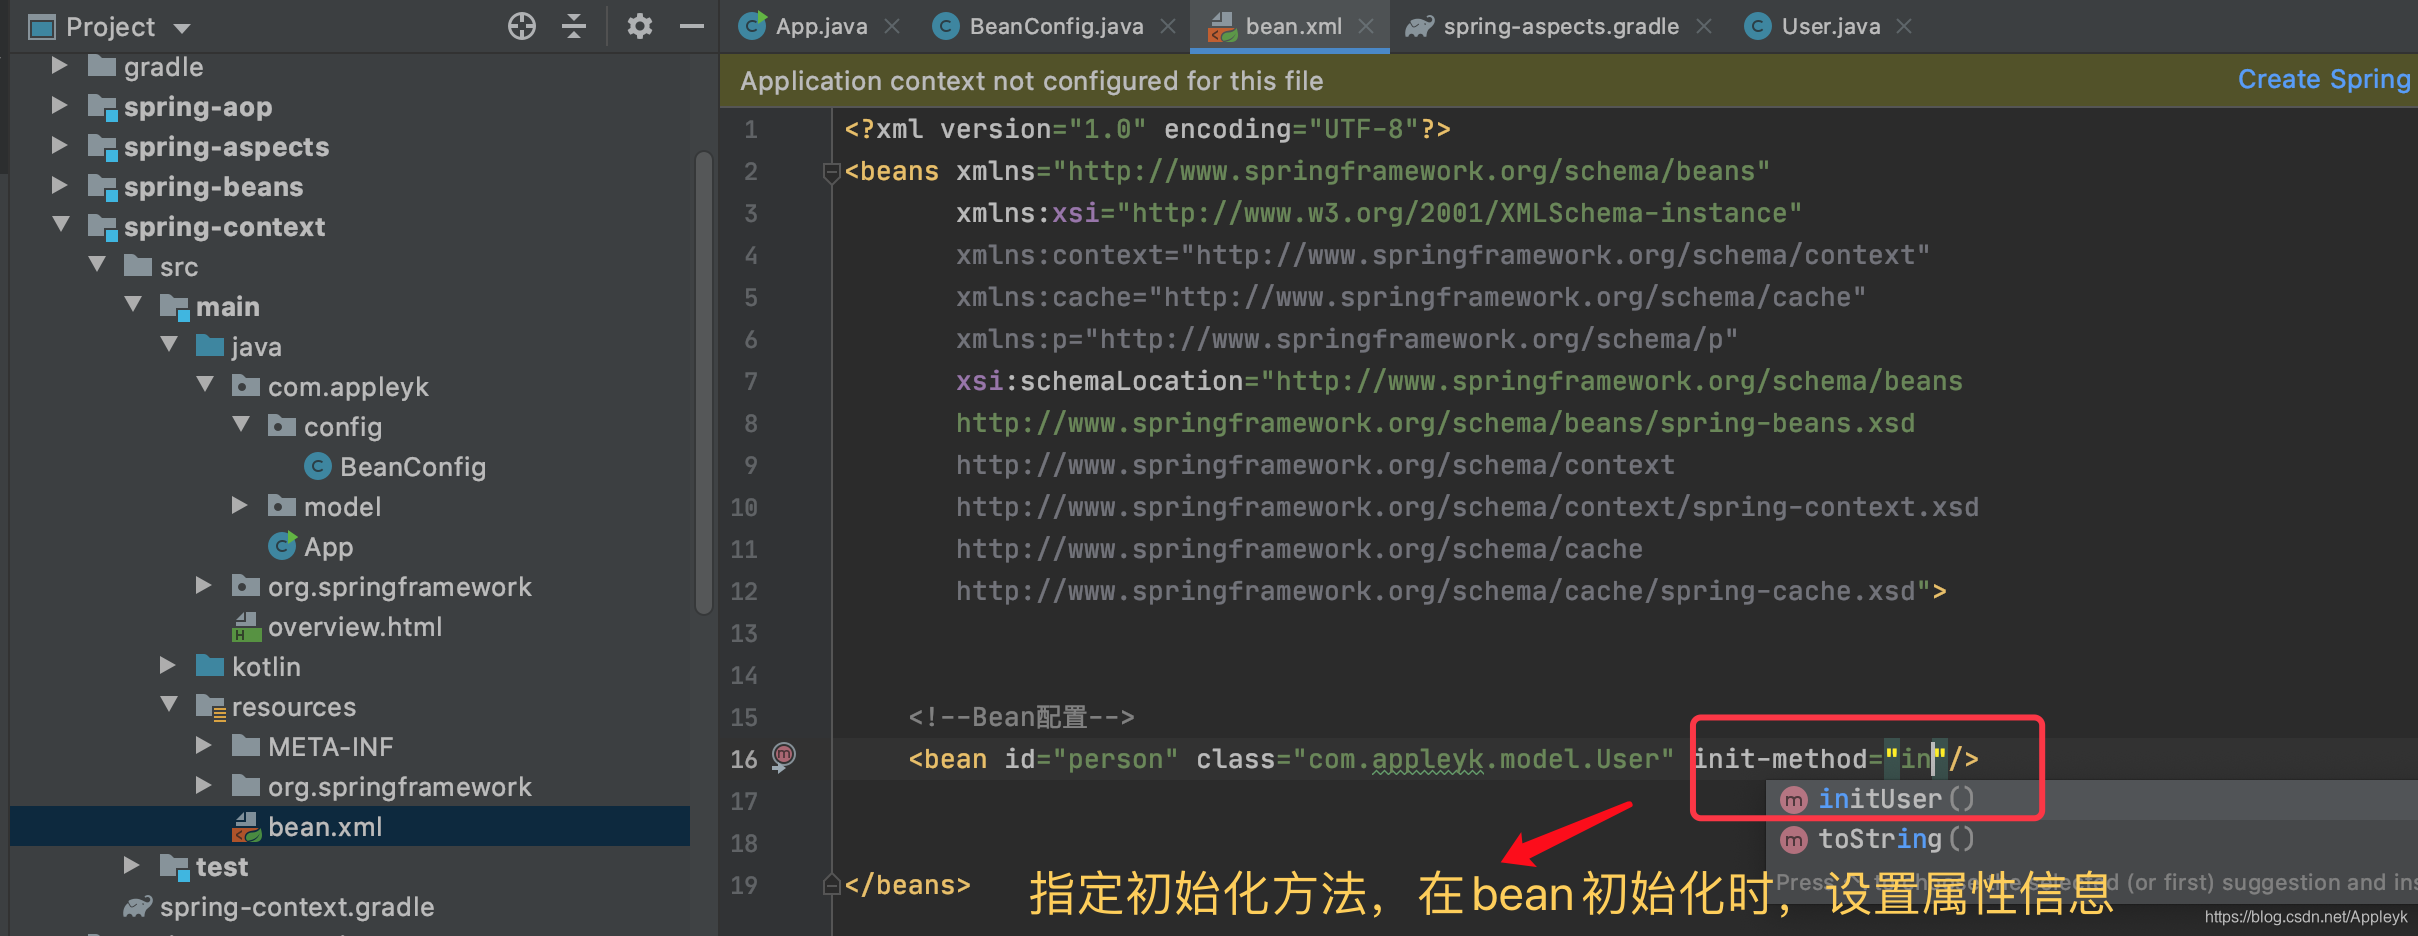Expand the gradle folder
The height and width of the screenshot is (936, 2418).
click(59, 66)
